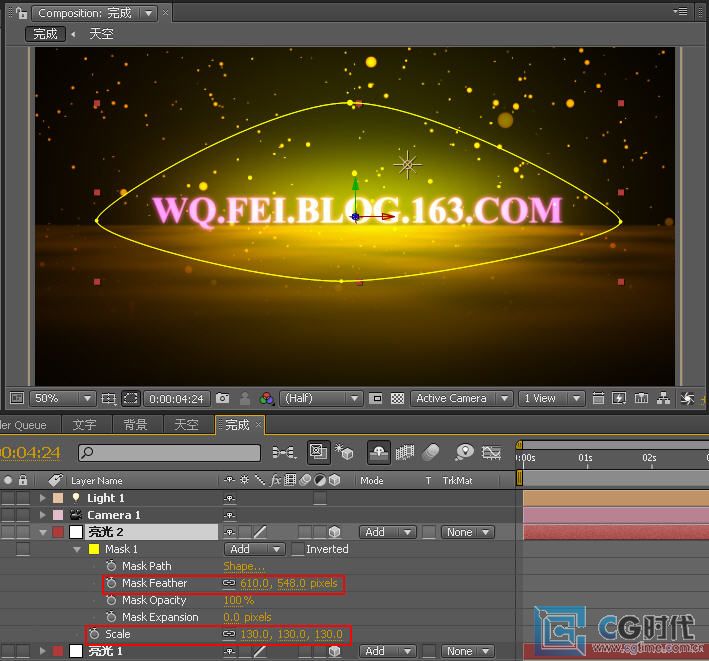Enable frame blending for all layers
This screenshot has width=709, height=661.
(x=405, y=452)
